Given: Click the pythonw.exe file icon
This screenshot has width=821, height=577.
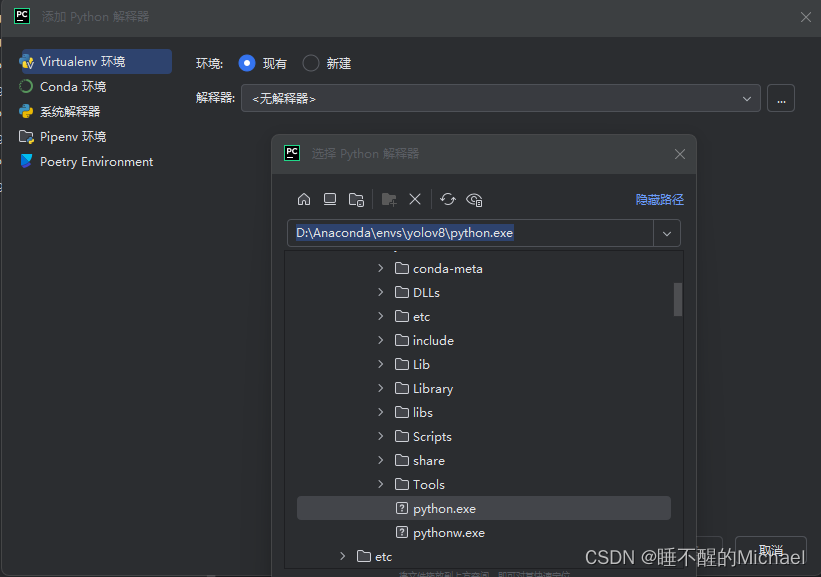Looking at the screenshot, I should 402,532.
